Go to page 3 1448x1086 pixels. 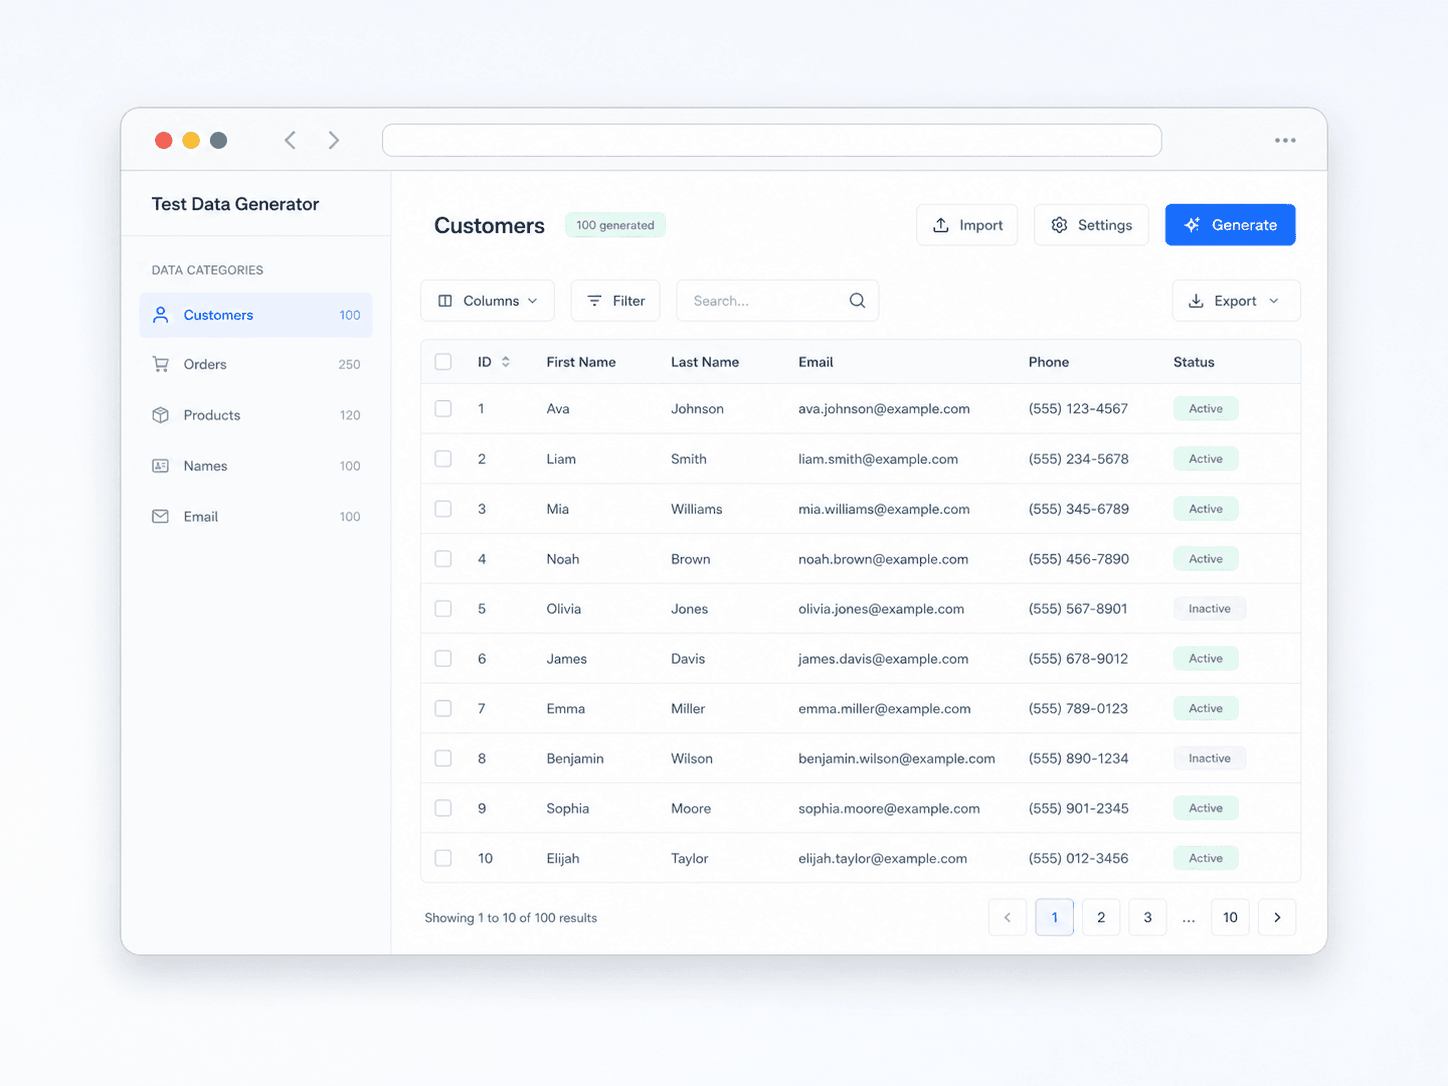pyautogui.click(x=1147, y=917)
